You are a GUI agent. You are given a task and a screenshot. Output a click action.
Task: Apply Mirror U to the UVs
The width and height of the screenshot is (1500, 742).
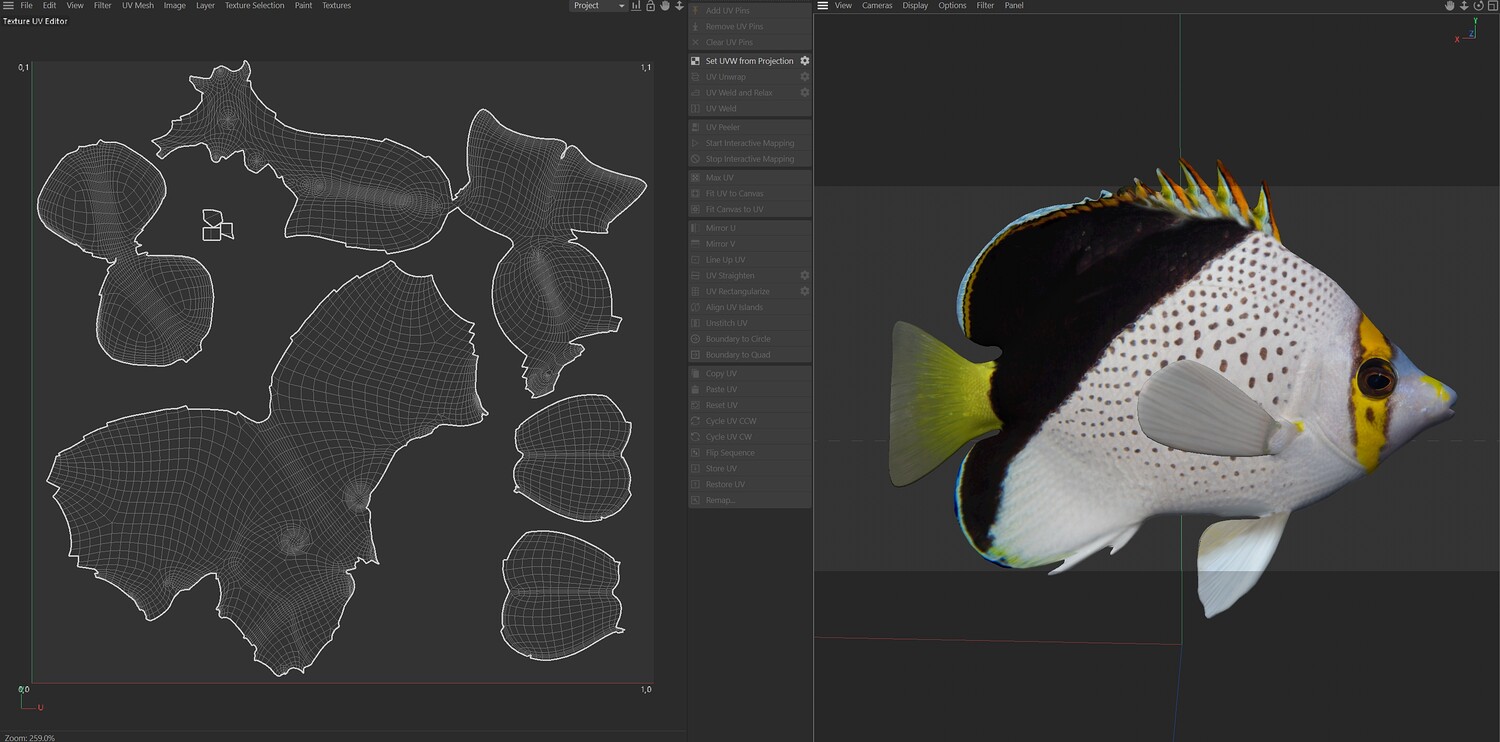tap(750, 228)
